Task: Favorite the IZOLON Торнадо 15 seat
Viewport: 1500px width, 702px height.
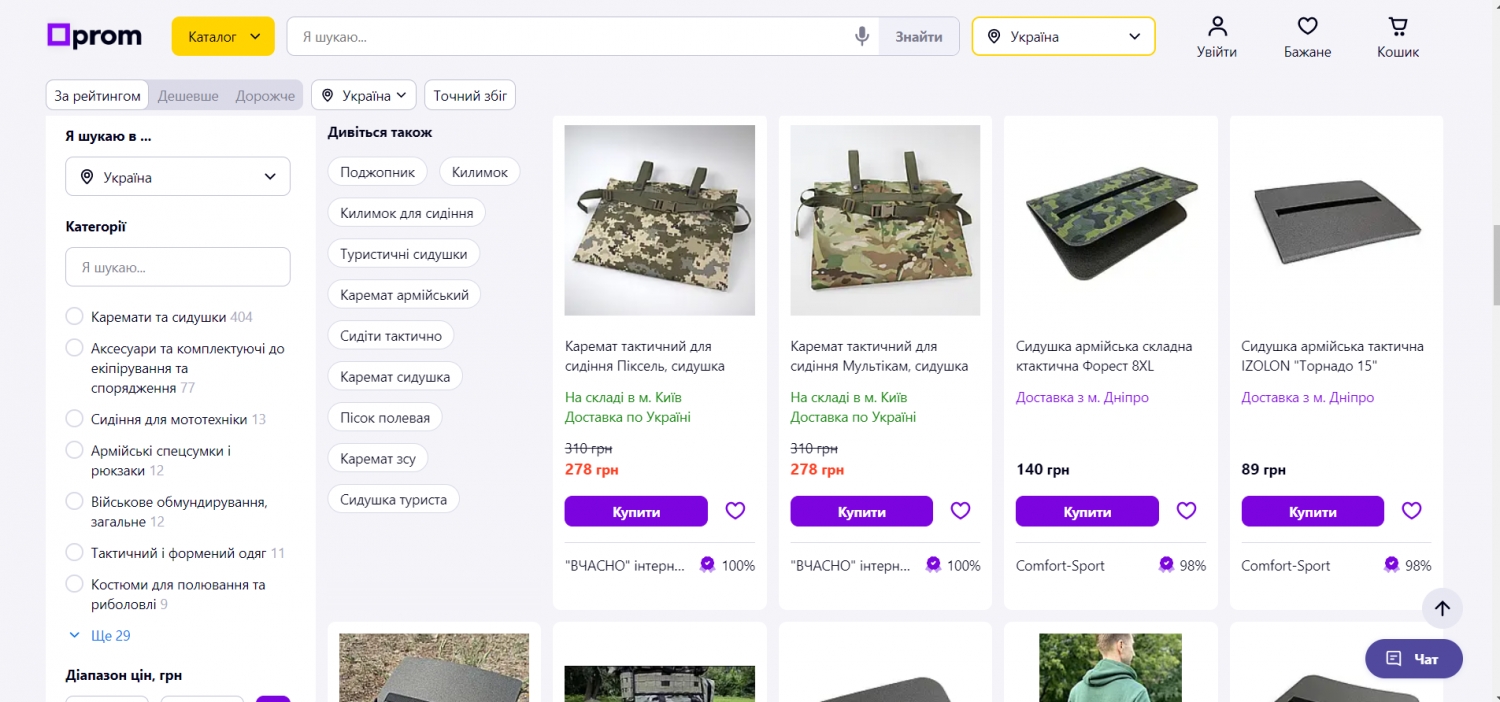Action: (1411, 511)
